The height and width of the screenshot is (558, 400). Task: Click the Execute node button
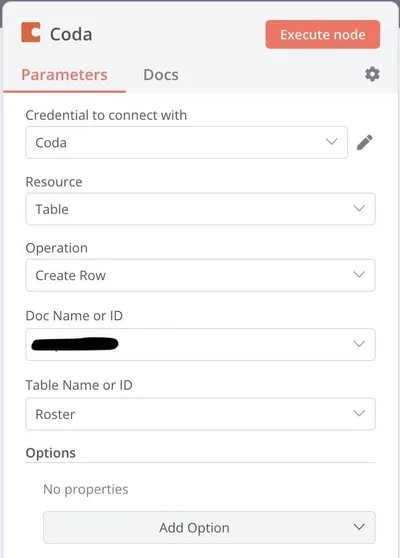[323, 35]
